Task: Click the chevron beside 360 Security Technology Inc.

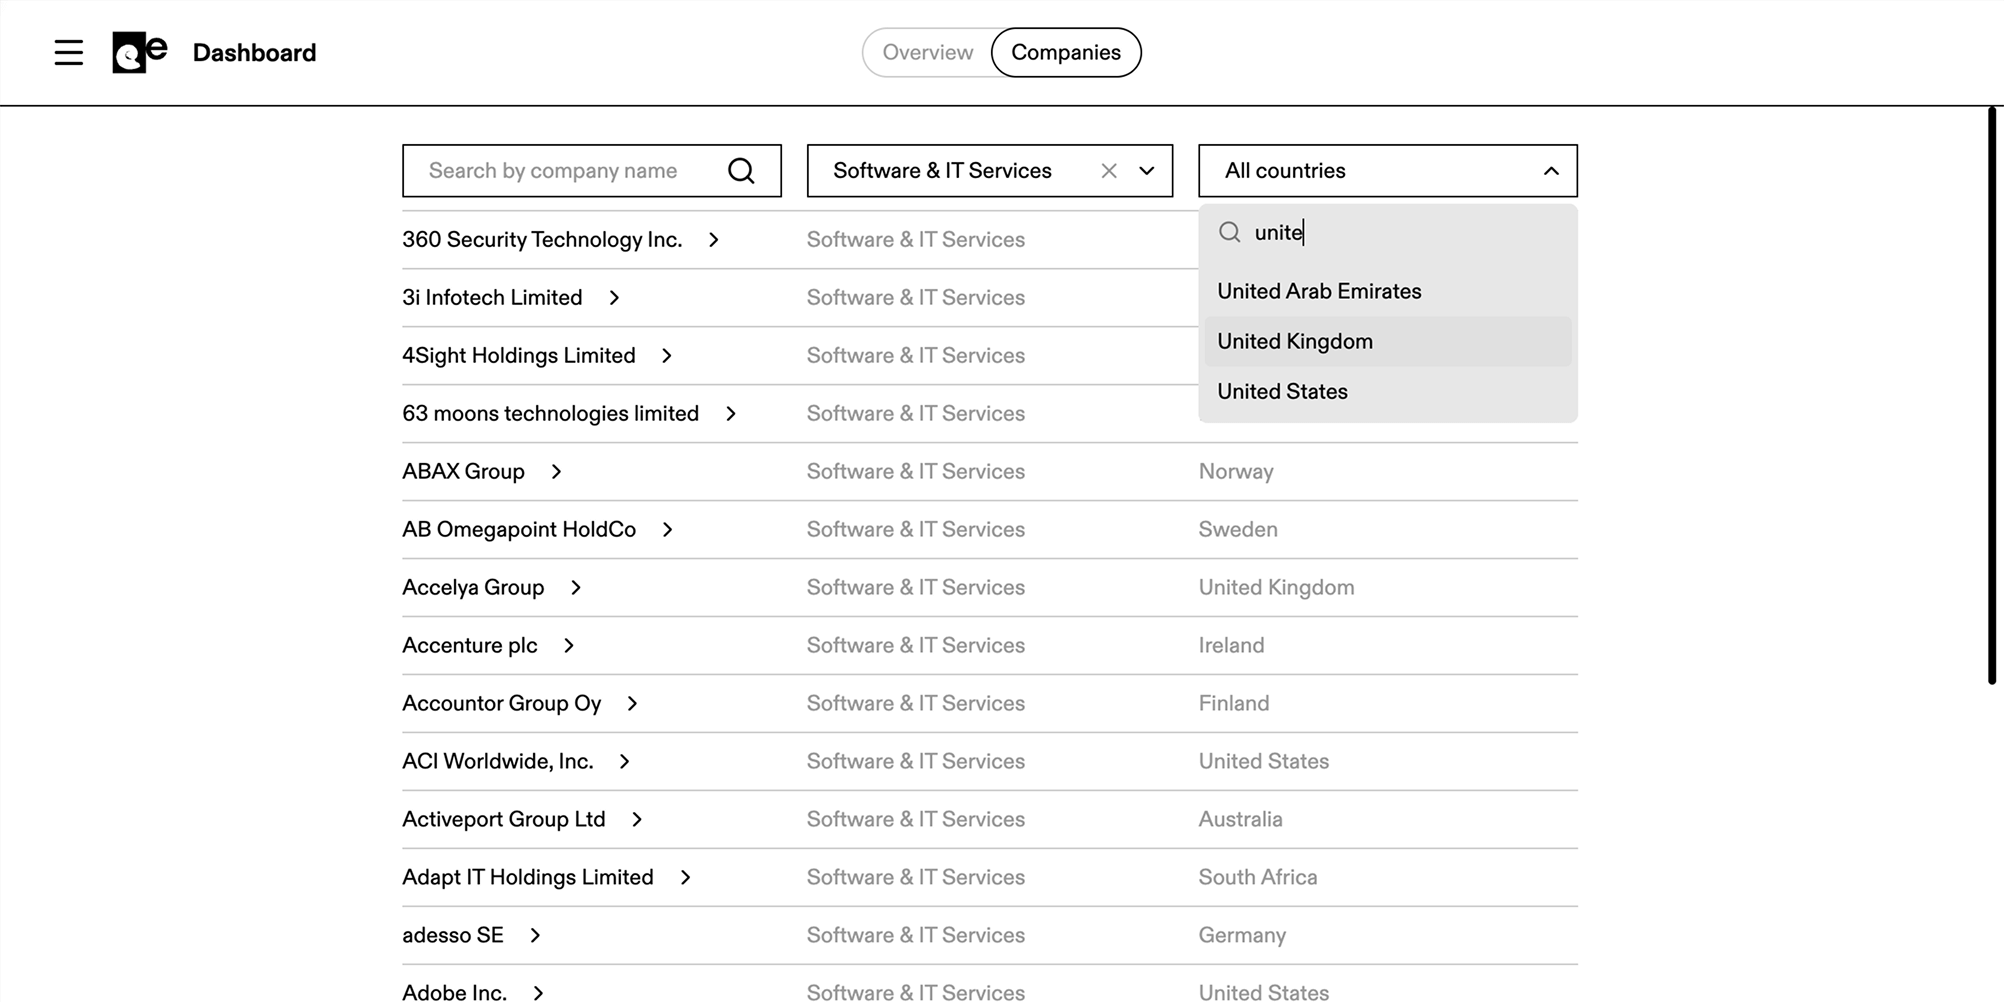Action: [x=713, y=239]
